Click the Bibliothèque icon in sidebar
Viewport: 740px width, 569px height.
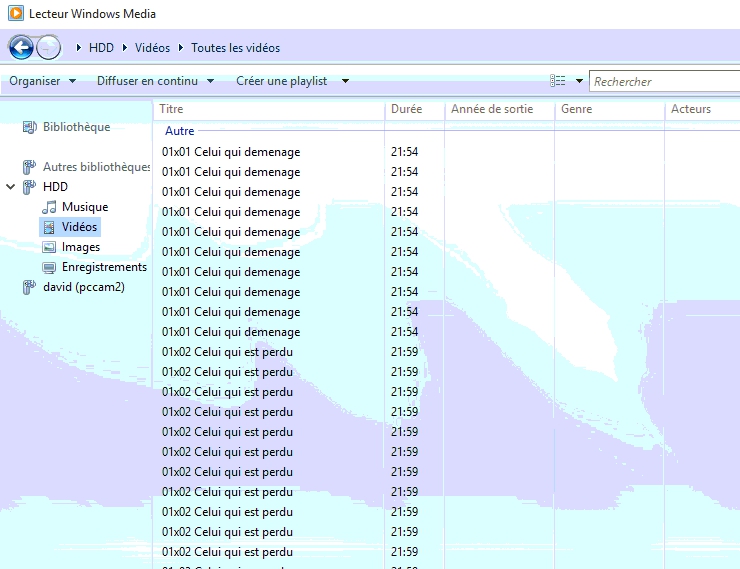[x=29, y=127]
